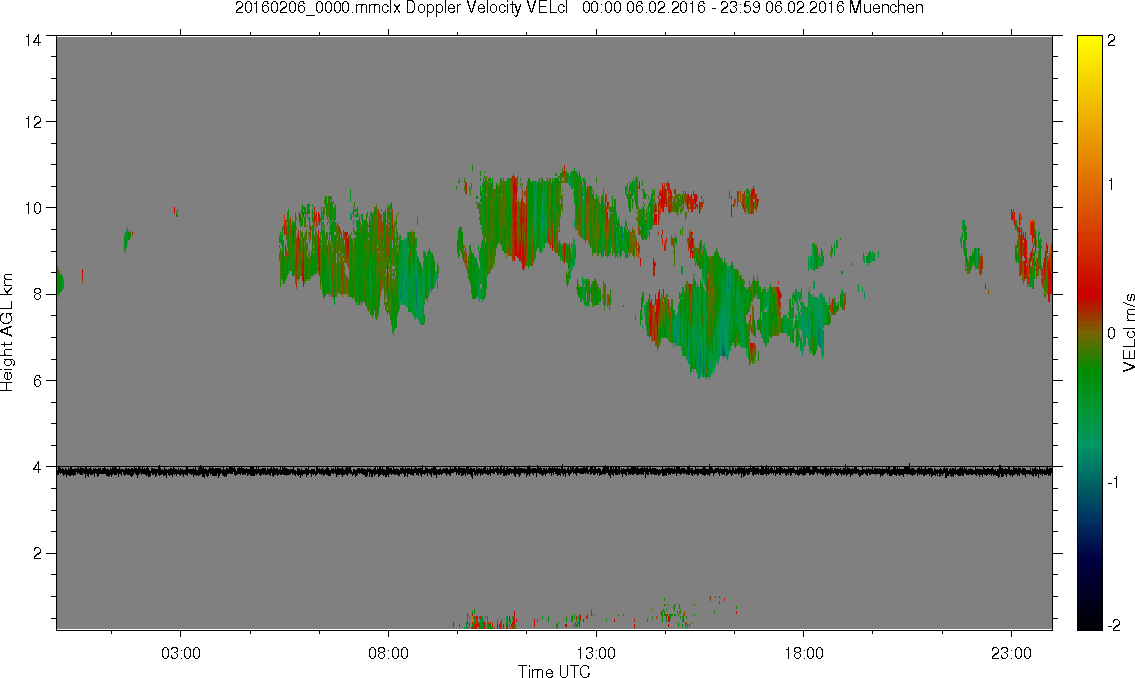The height and width of the screenshot is (678, 1135).
Task: Click the 18:00 time tick label
Action: pos(803,653)
